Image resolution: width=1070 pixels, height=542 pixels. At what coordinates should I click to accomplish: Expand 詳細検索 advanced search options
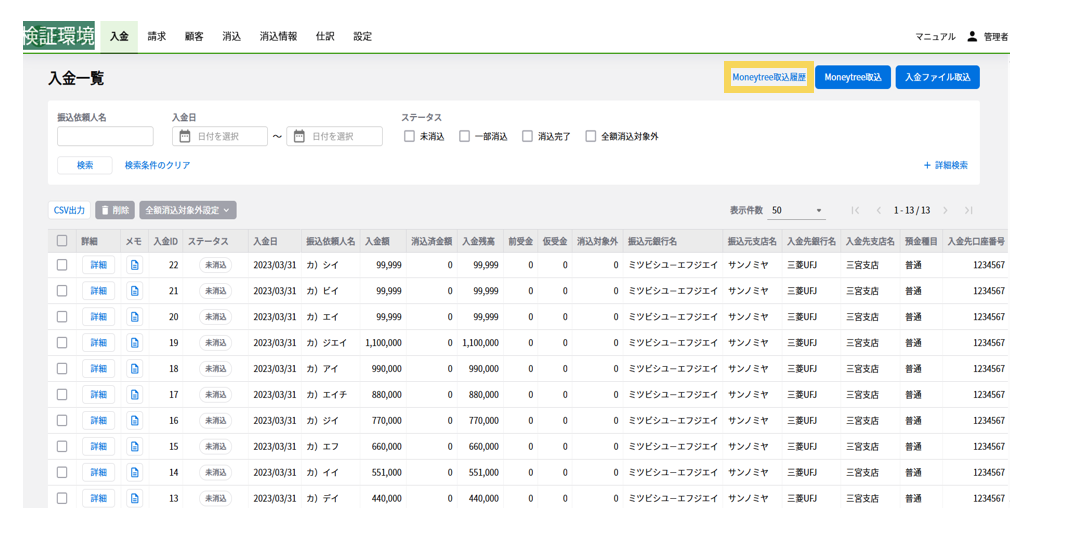pos(945,166)
